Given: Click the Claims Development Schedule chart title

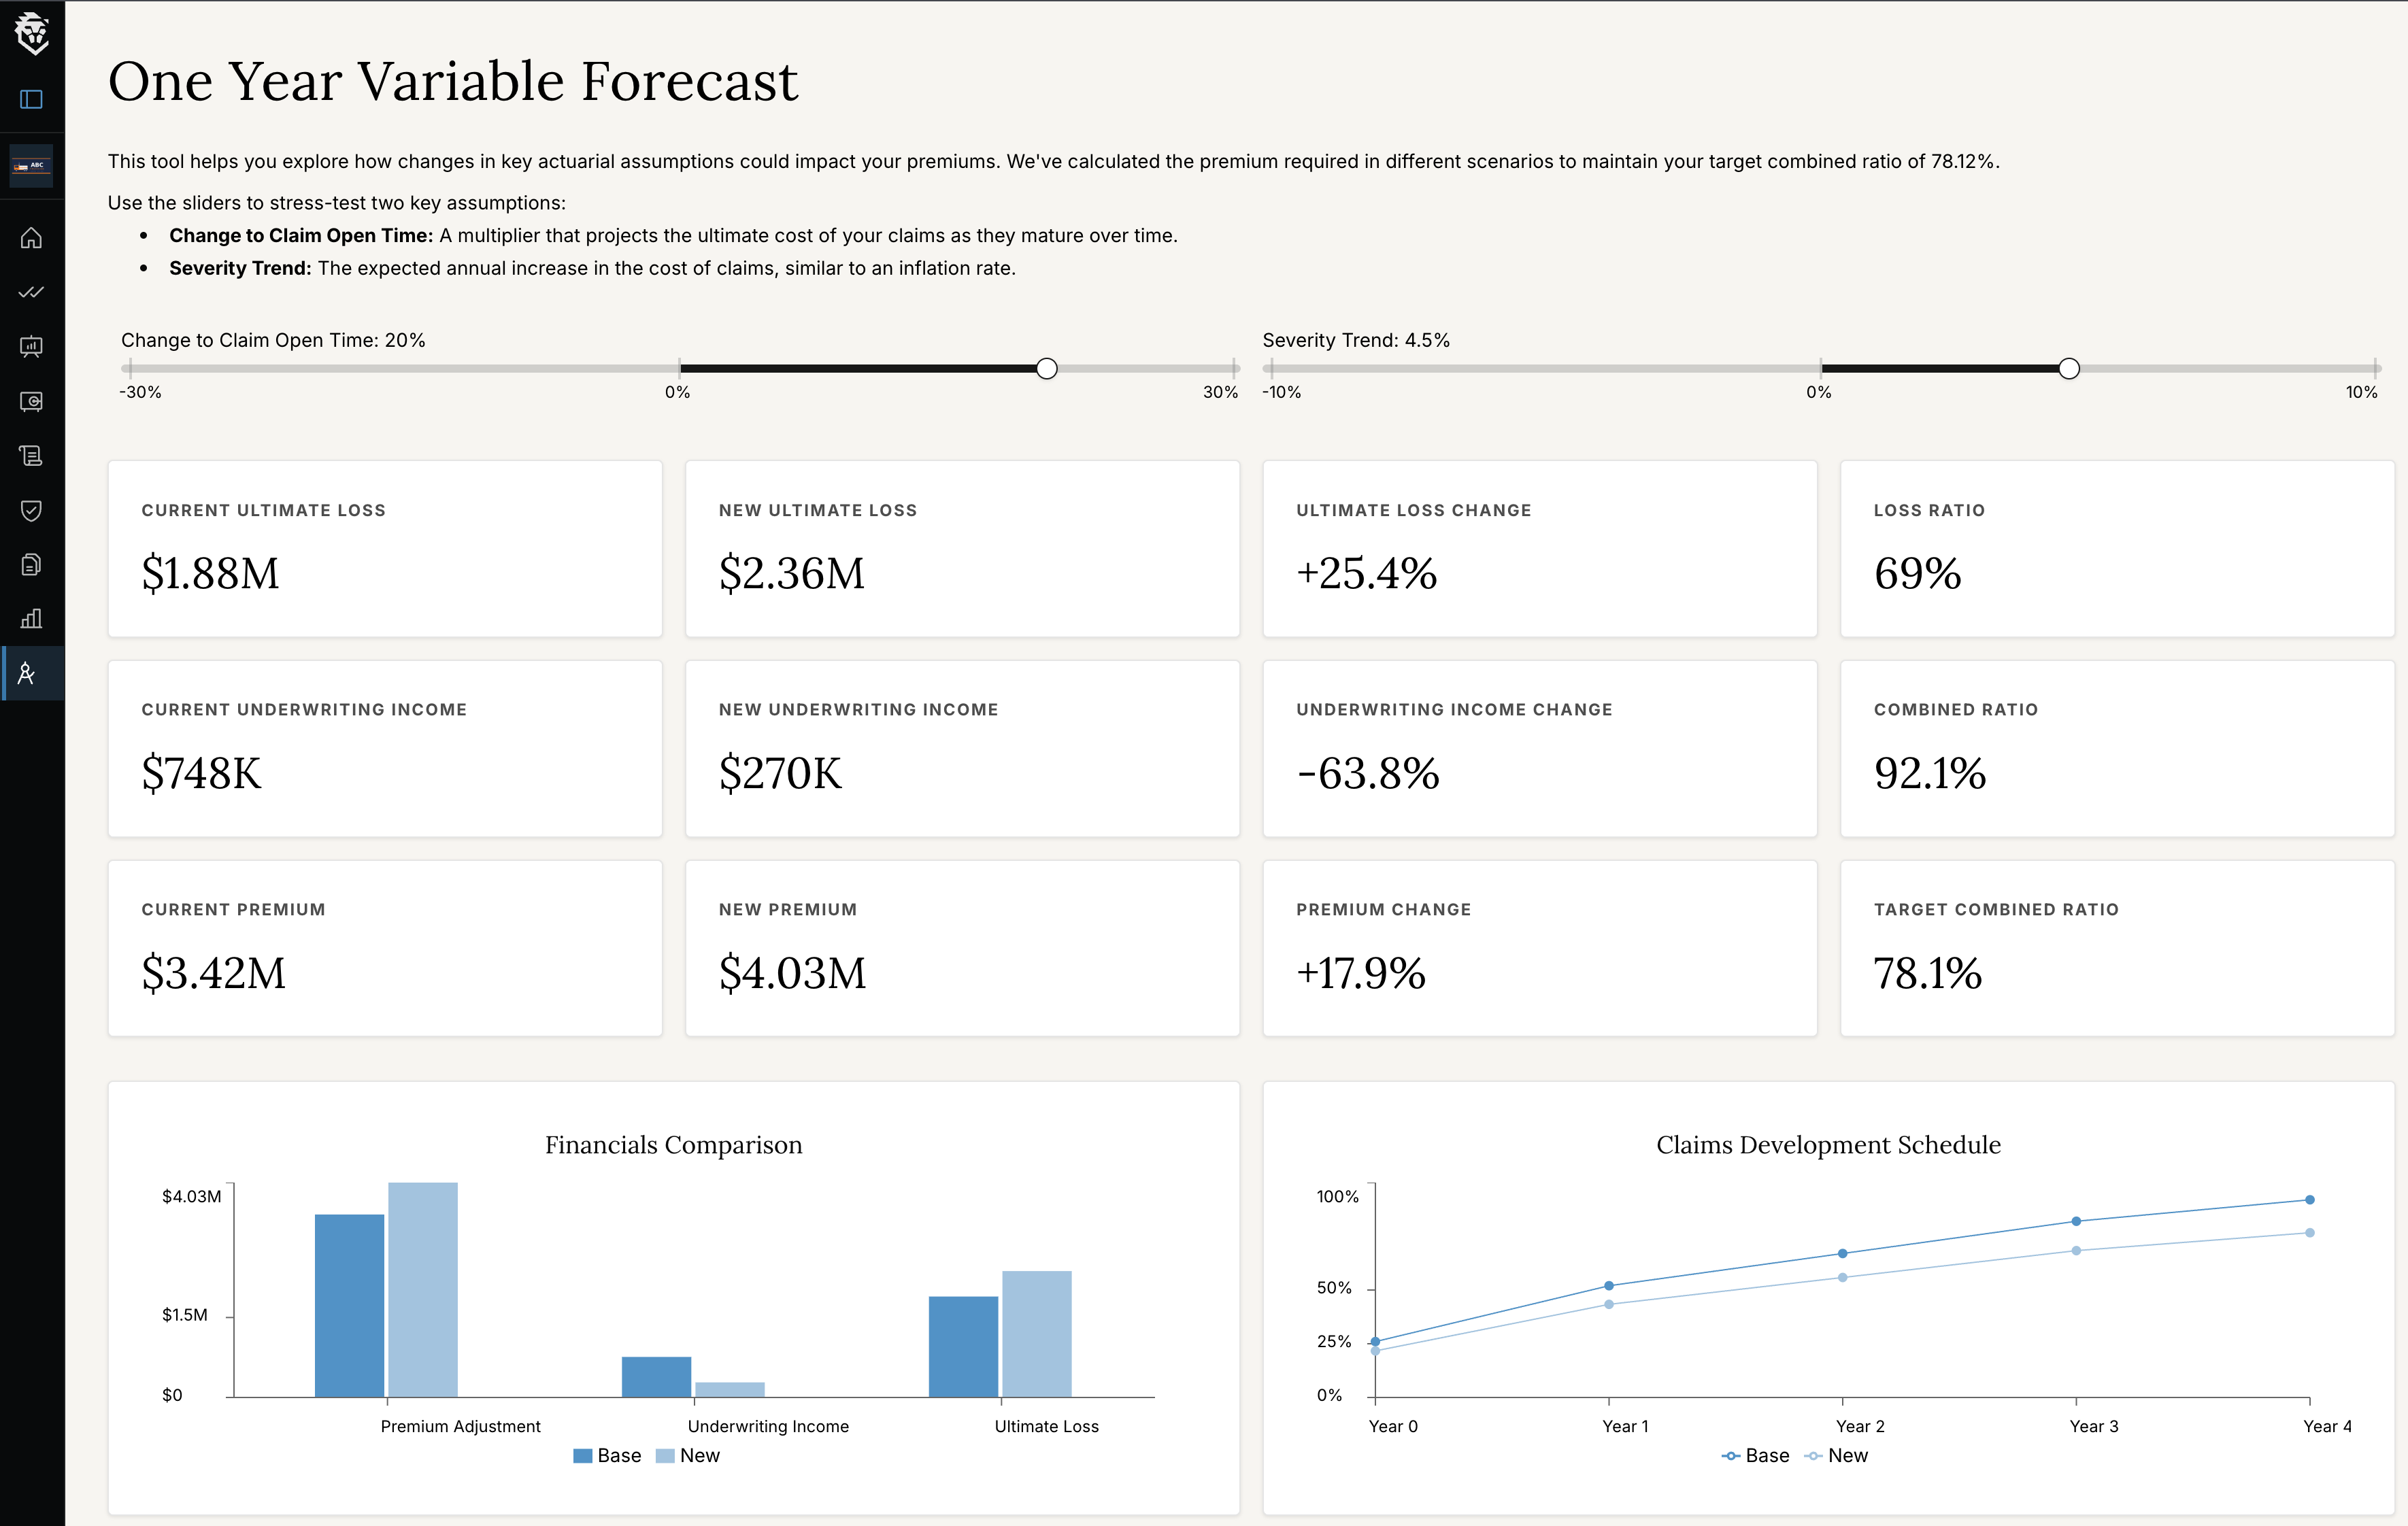Looking at the screenshot, I should click(1828, 1145).
